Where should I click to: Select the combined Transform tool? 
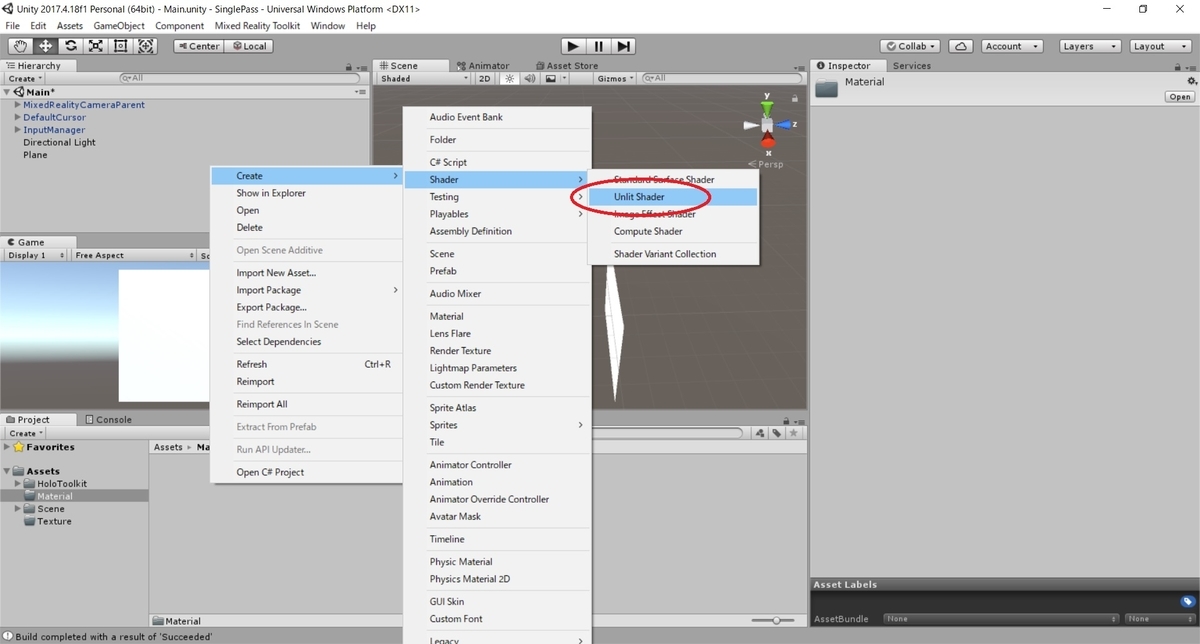pos(146,46)
